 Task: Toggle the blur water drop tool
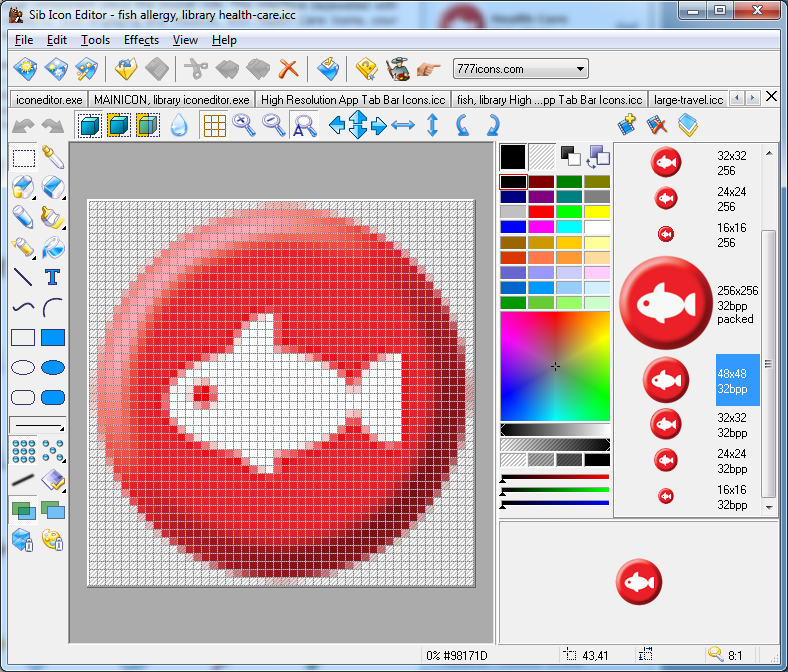(x=179, y=125)
